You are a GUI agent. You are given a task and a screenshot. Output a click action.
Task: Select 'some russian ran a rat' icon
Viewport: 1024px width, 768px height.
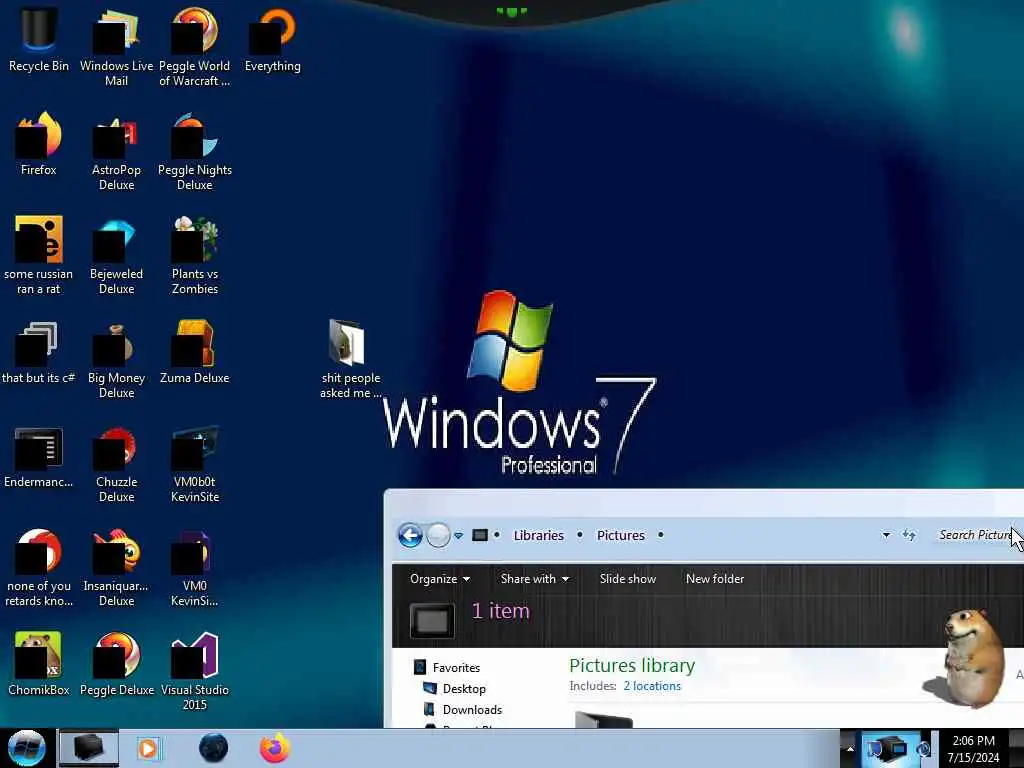point(39,255)
